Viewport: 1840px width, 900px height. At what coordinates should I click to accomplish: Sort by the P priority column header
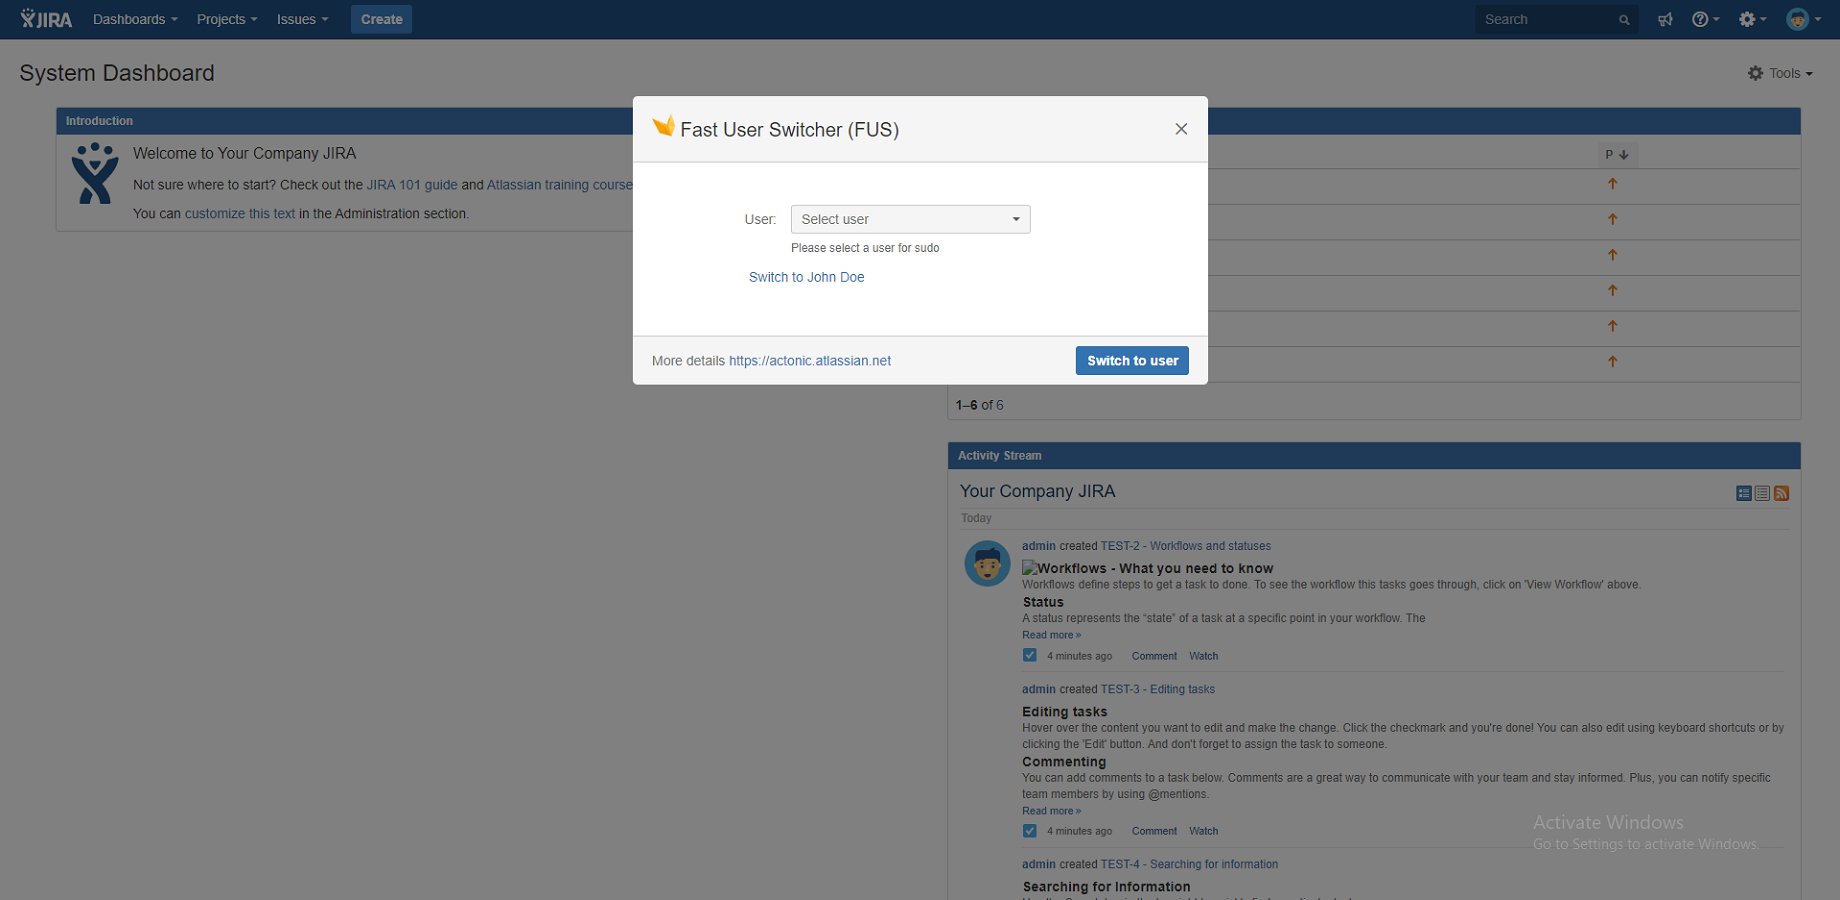pyautogui.click(x=1616, y=154)
